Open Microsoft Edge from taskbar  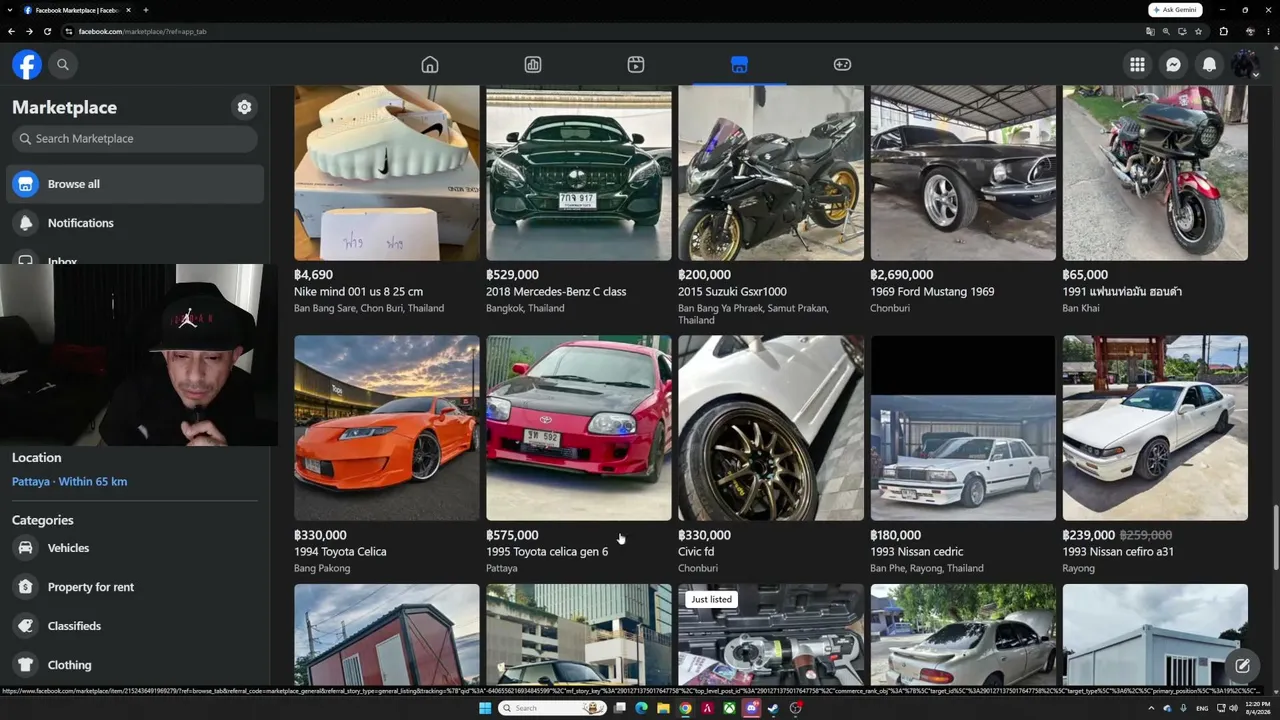[641, 708]
